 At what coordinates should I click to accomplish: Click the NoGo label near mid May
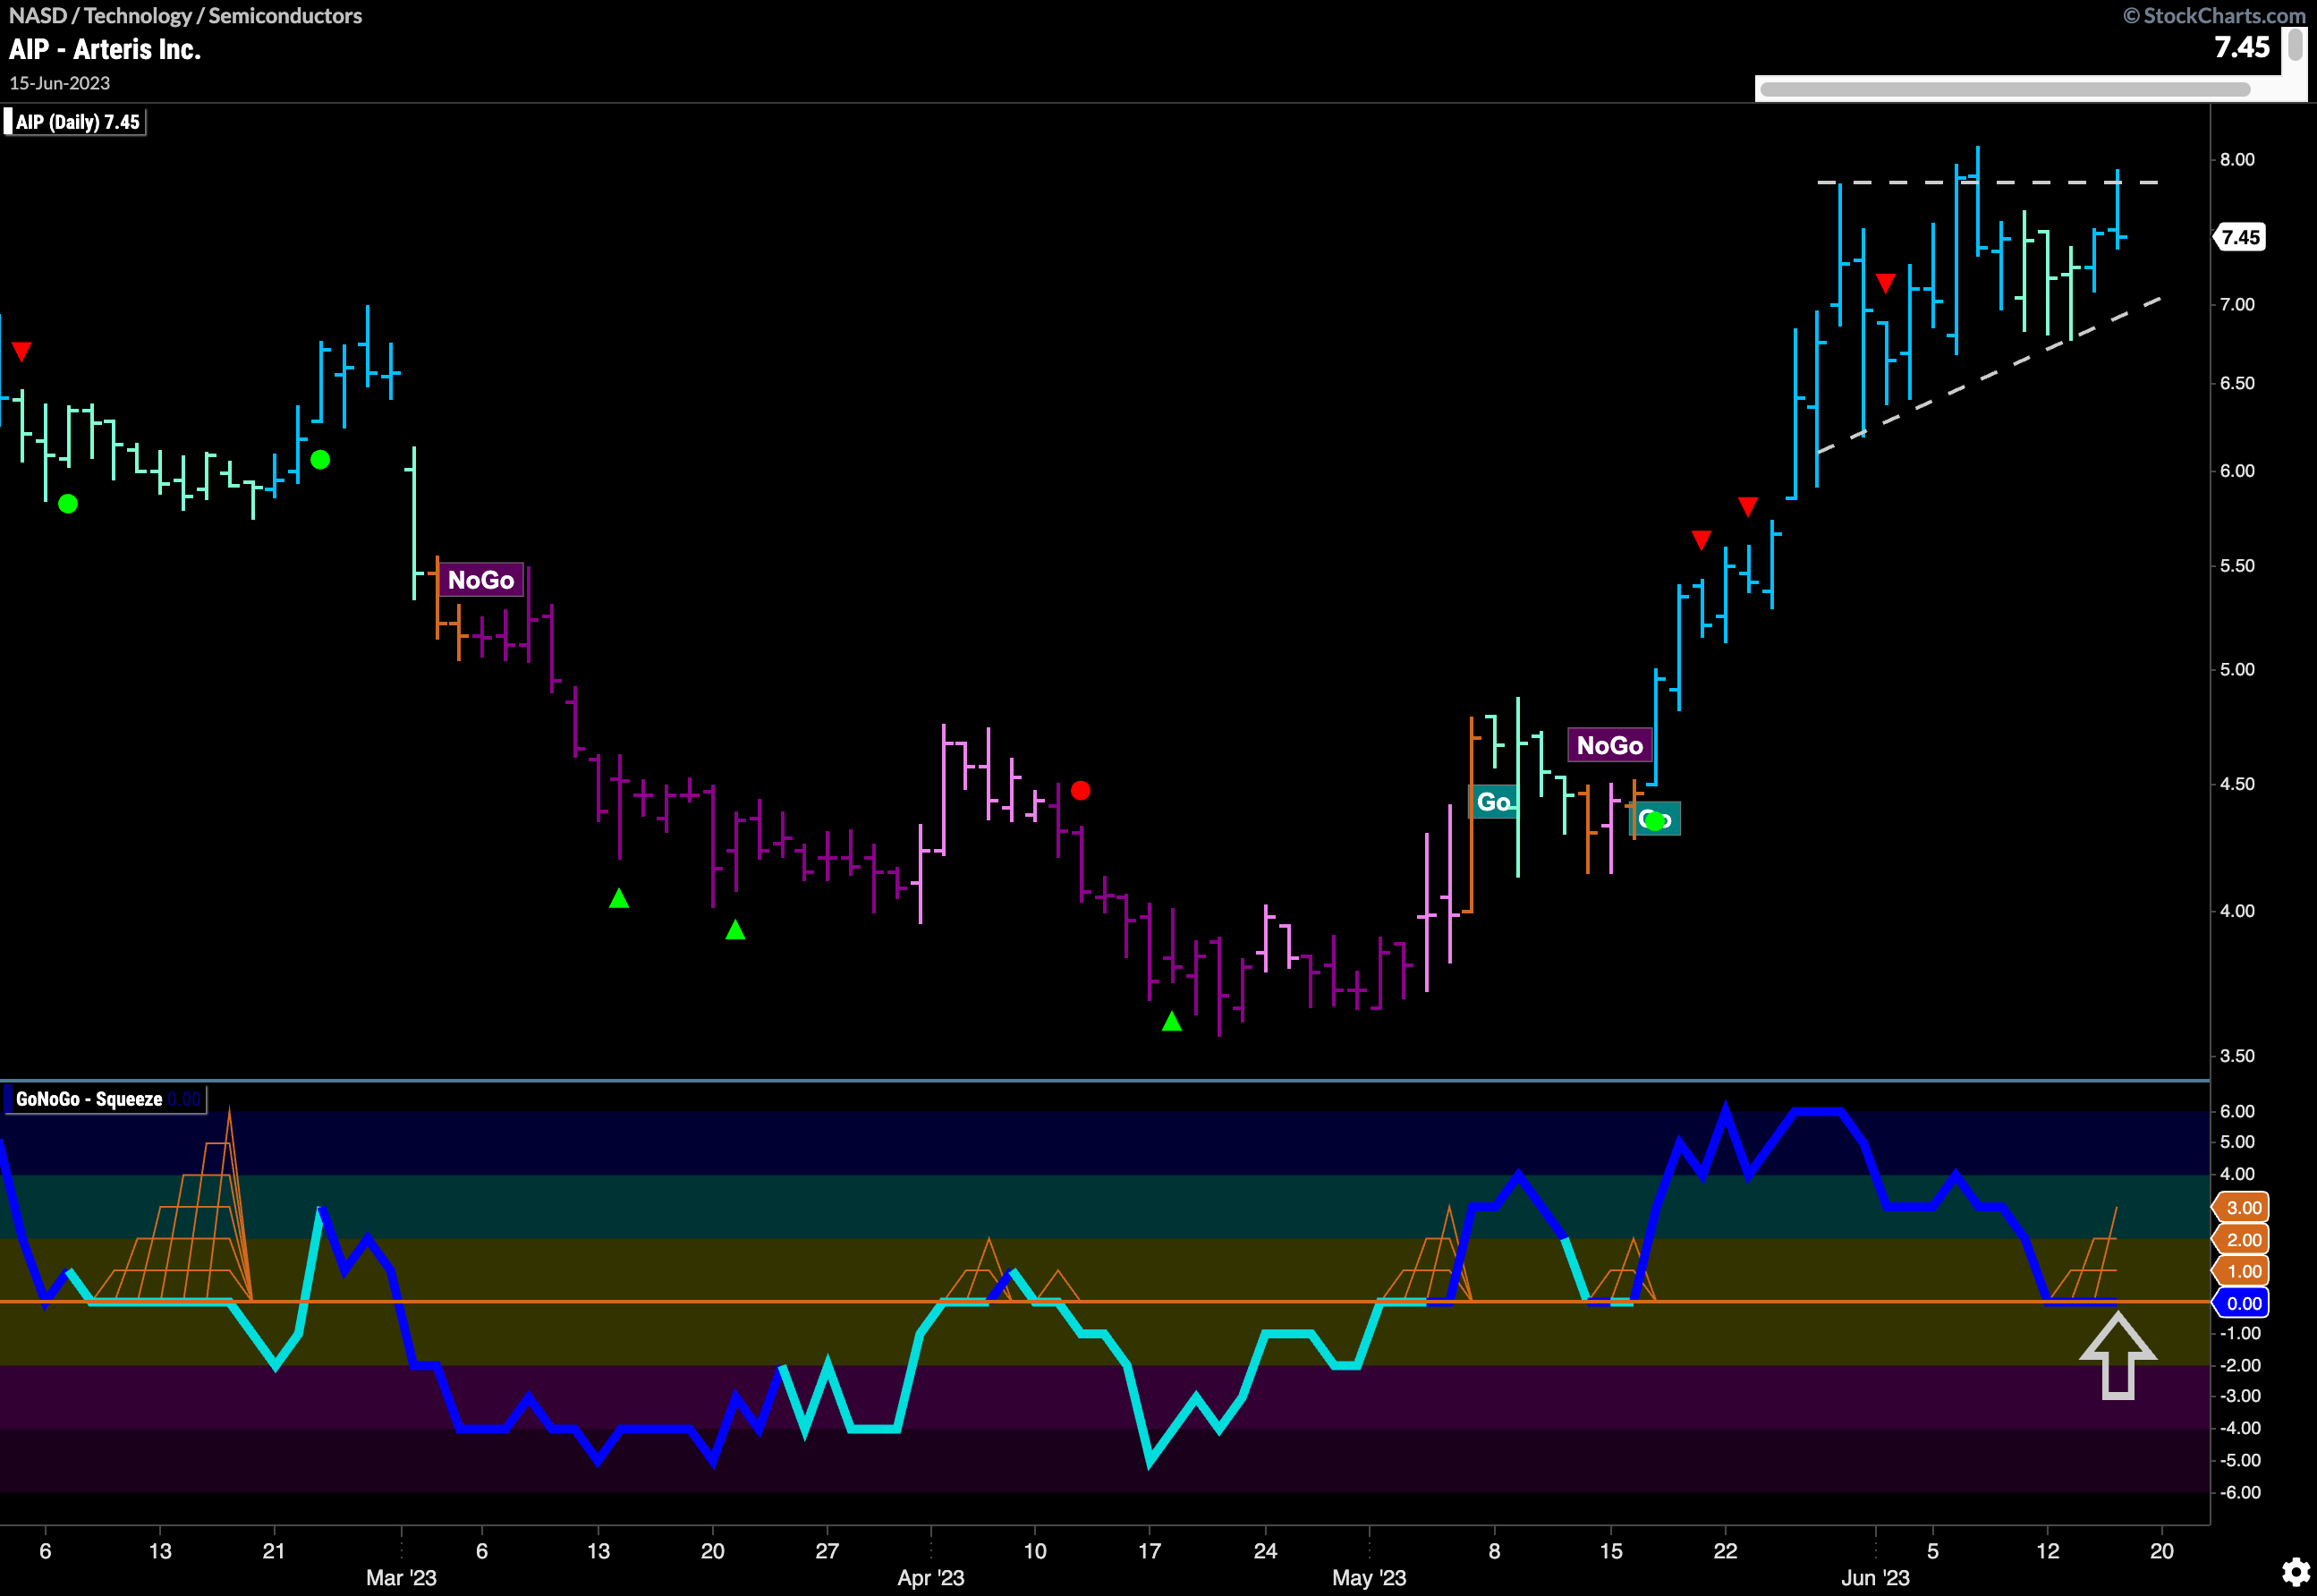pos(1609,745)
